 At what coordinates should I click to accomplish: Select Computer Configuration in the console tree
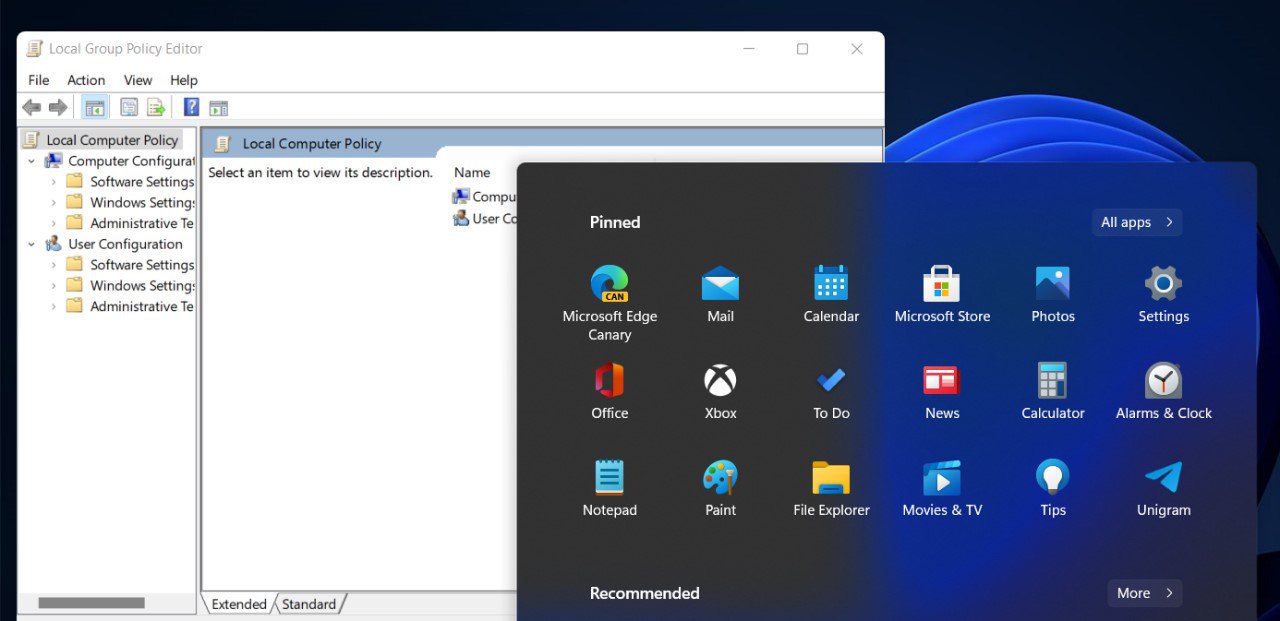coord(131,161)
